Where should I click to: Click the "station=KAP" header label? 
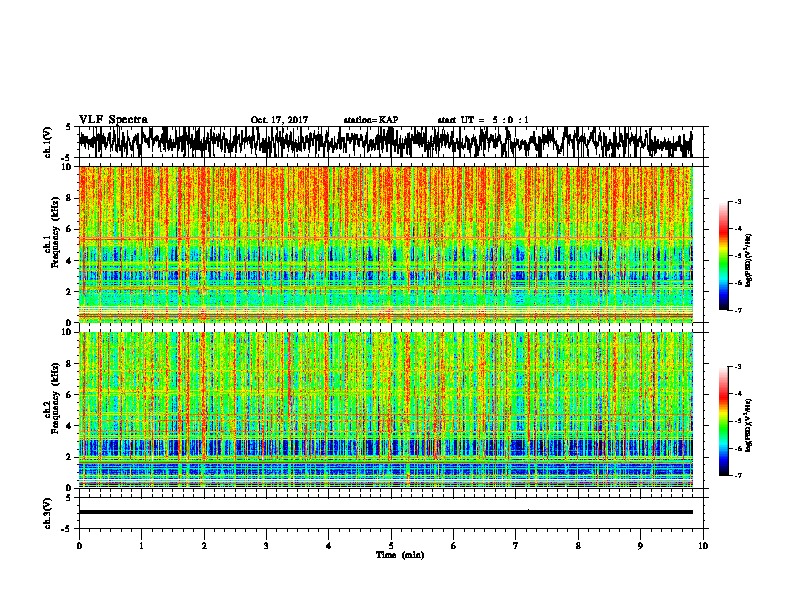tap(371, 120)
